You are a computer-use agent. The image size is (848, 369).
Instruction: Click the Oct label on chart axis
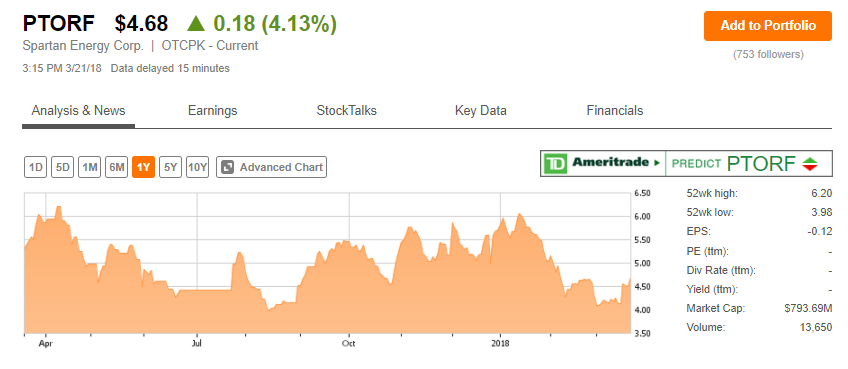point(349,343)
